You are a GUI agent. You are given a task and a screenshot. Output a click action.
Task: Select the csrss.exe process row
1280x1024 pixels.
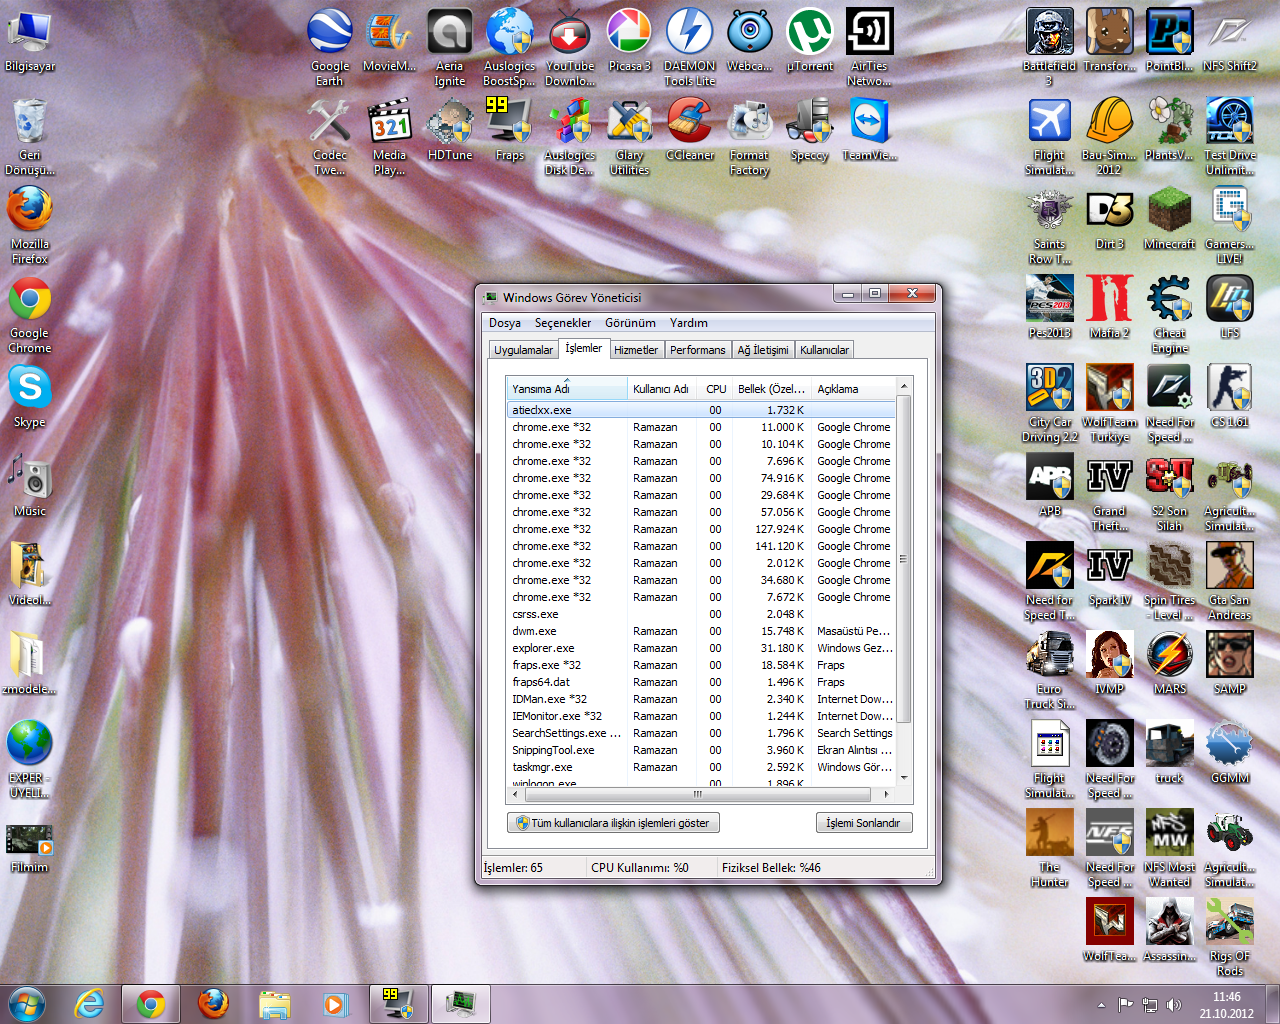[701, 614]
